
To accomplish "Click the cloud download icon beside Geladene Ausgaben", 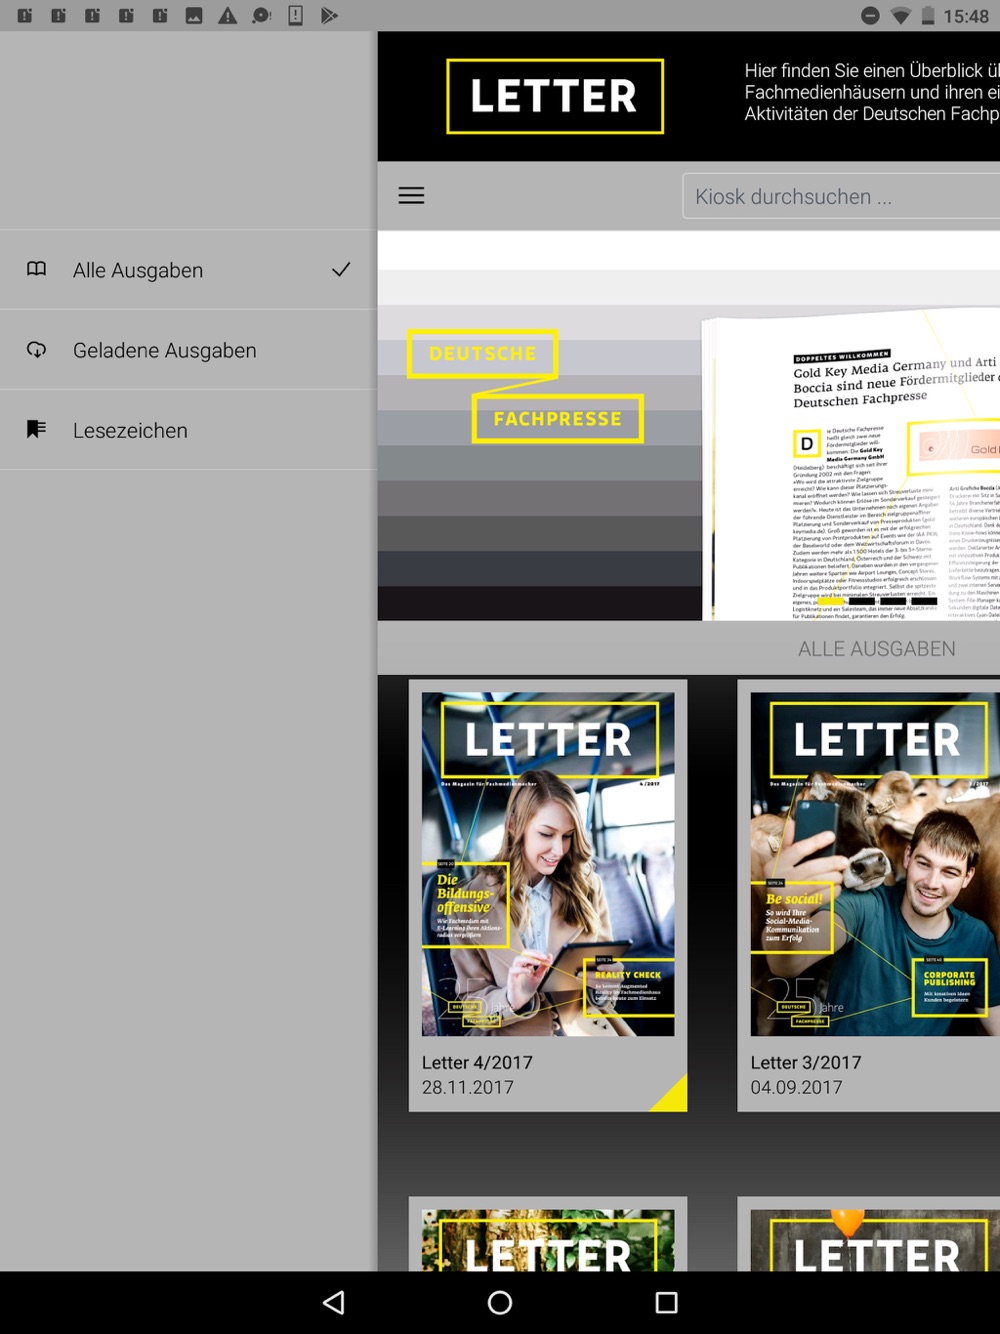I will (x=37, y=349).
